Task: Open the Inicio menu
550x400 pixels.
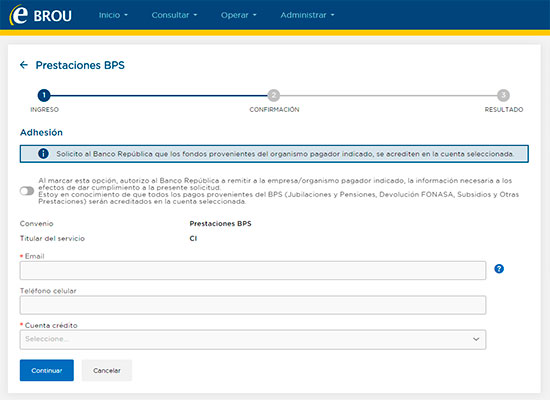Action: point(113,15)
